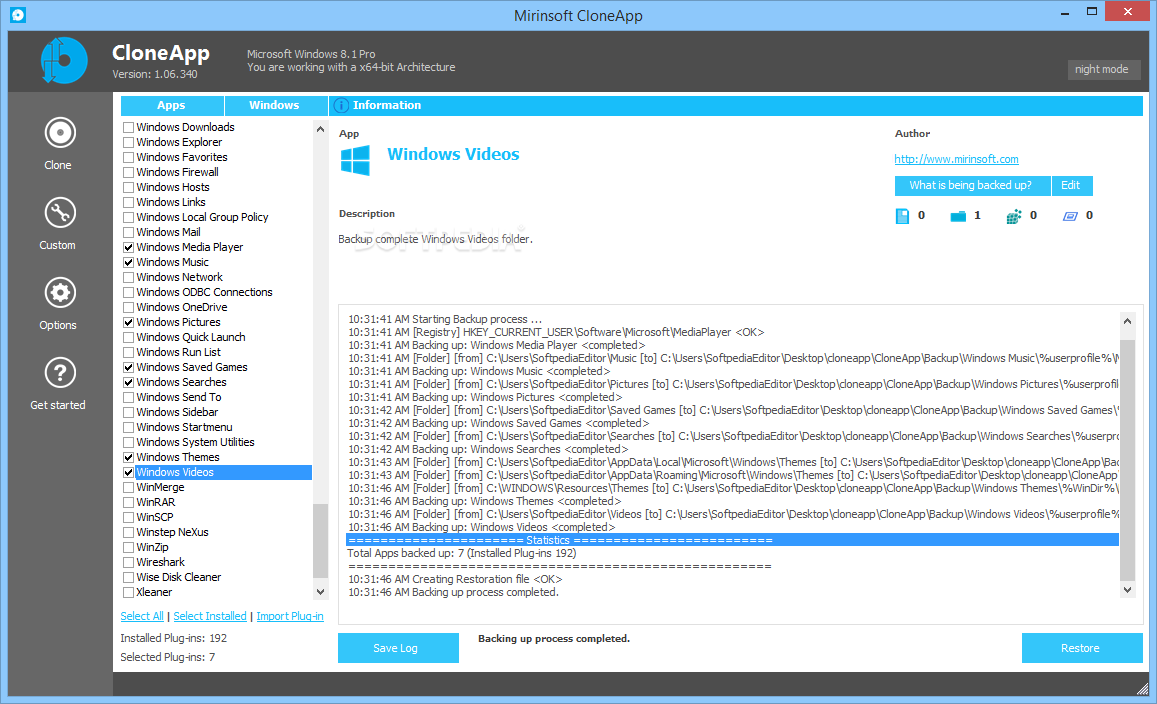Uncheck the Windows Media Player checkbox
The image size is (1157, 704).
click(128, 247)
